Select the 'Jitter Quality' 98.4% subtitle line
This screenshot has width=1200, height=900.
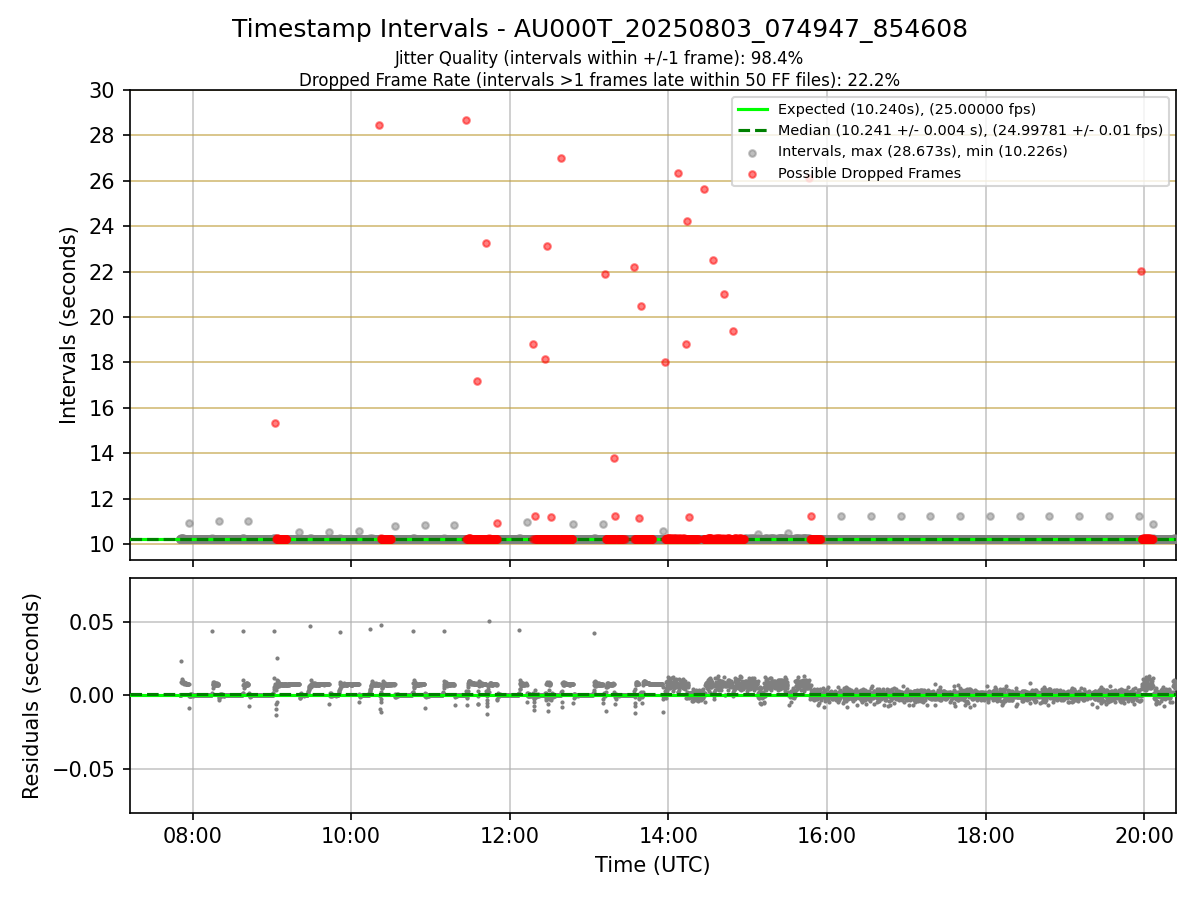click(x=599, y=58)
